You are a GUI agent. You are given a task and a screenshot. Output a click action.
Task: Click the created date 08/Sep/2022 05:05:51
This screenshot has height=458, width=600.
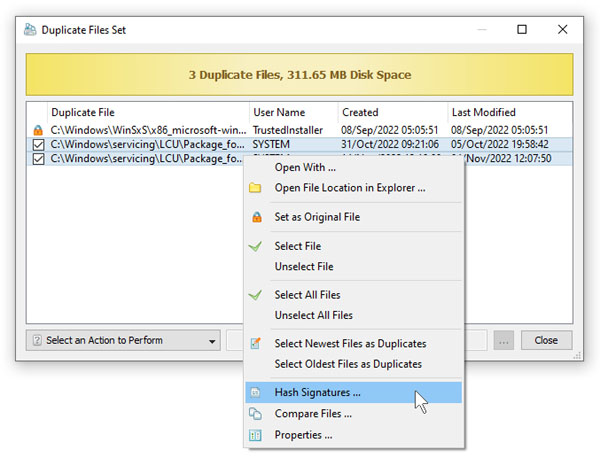(390, 130)
